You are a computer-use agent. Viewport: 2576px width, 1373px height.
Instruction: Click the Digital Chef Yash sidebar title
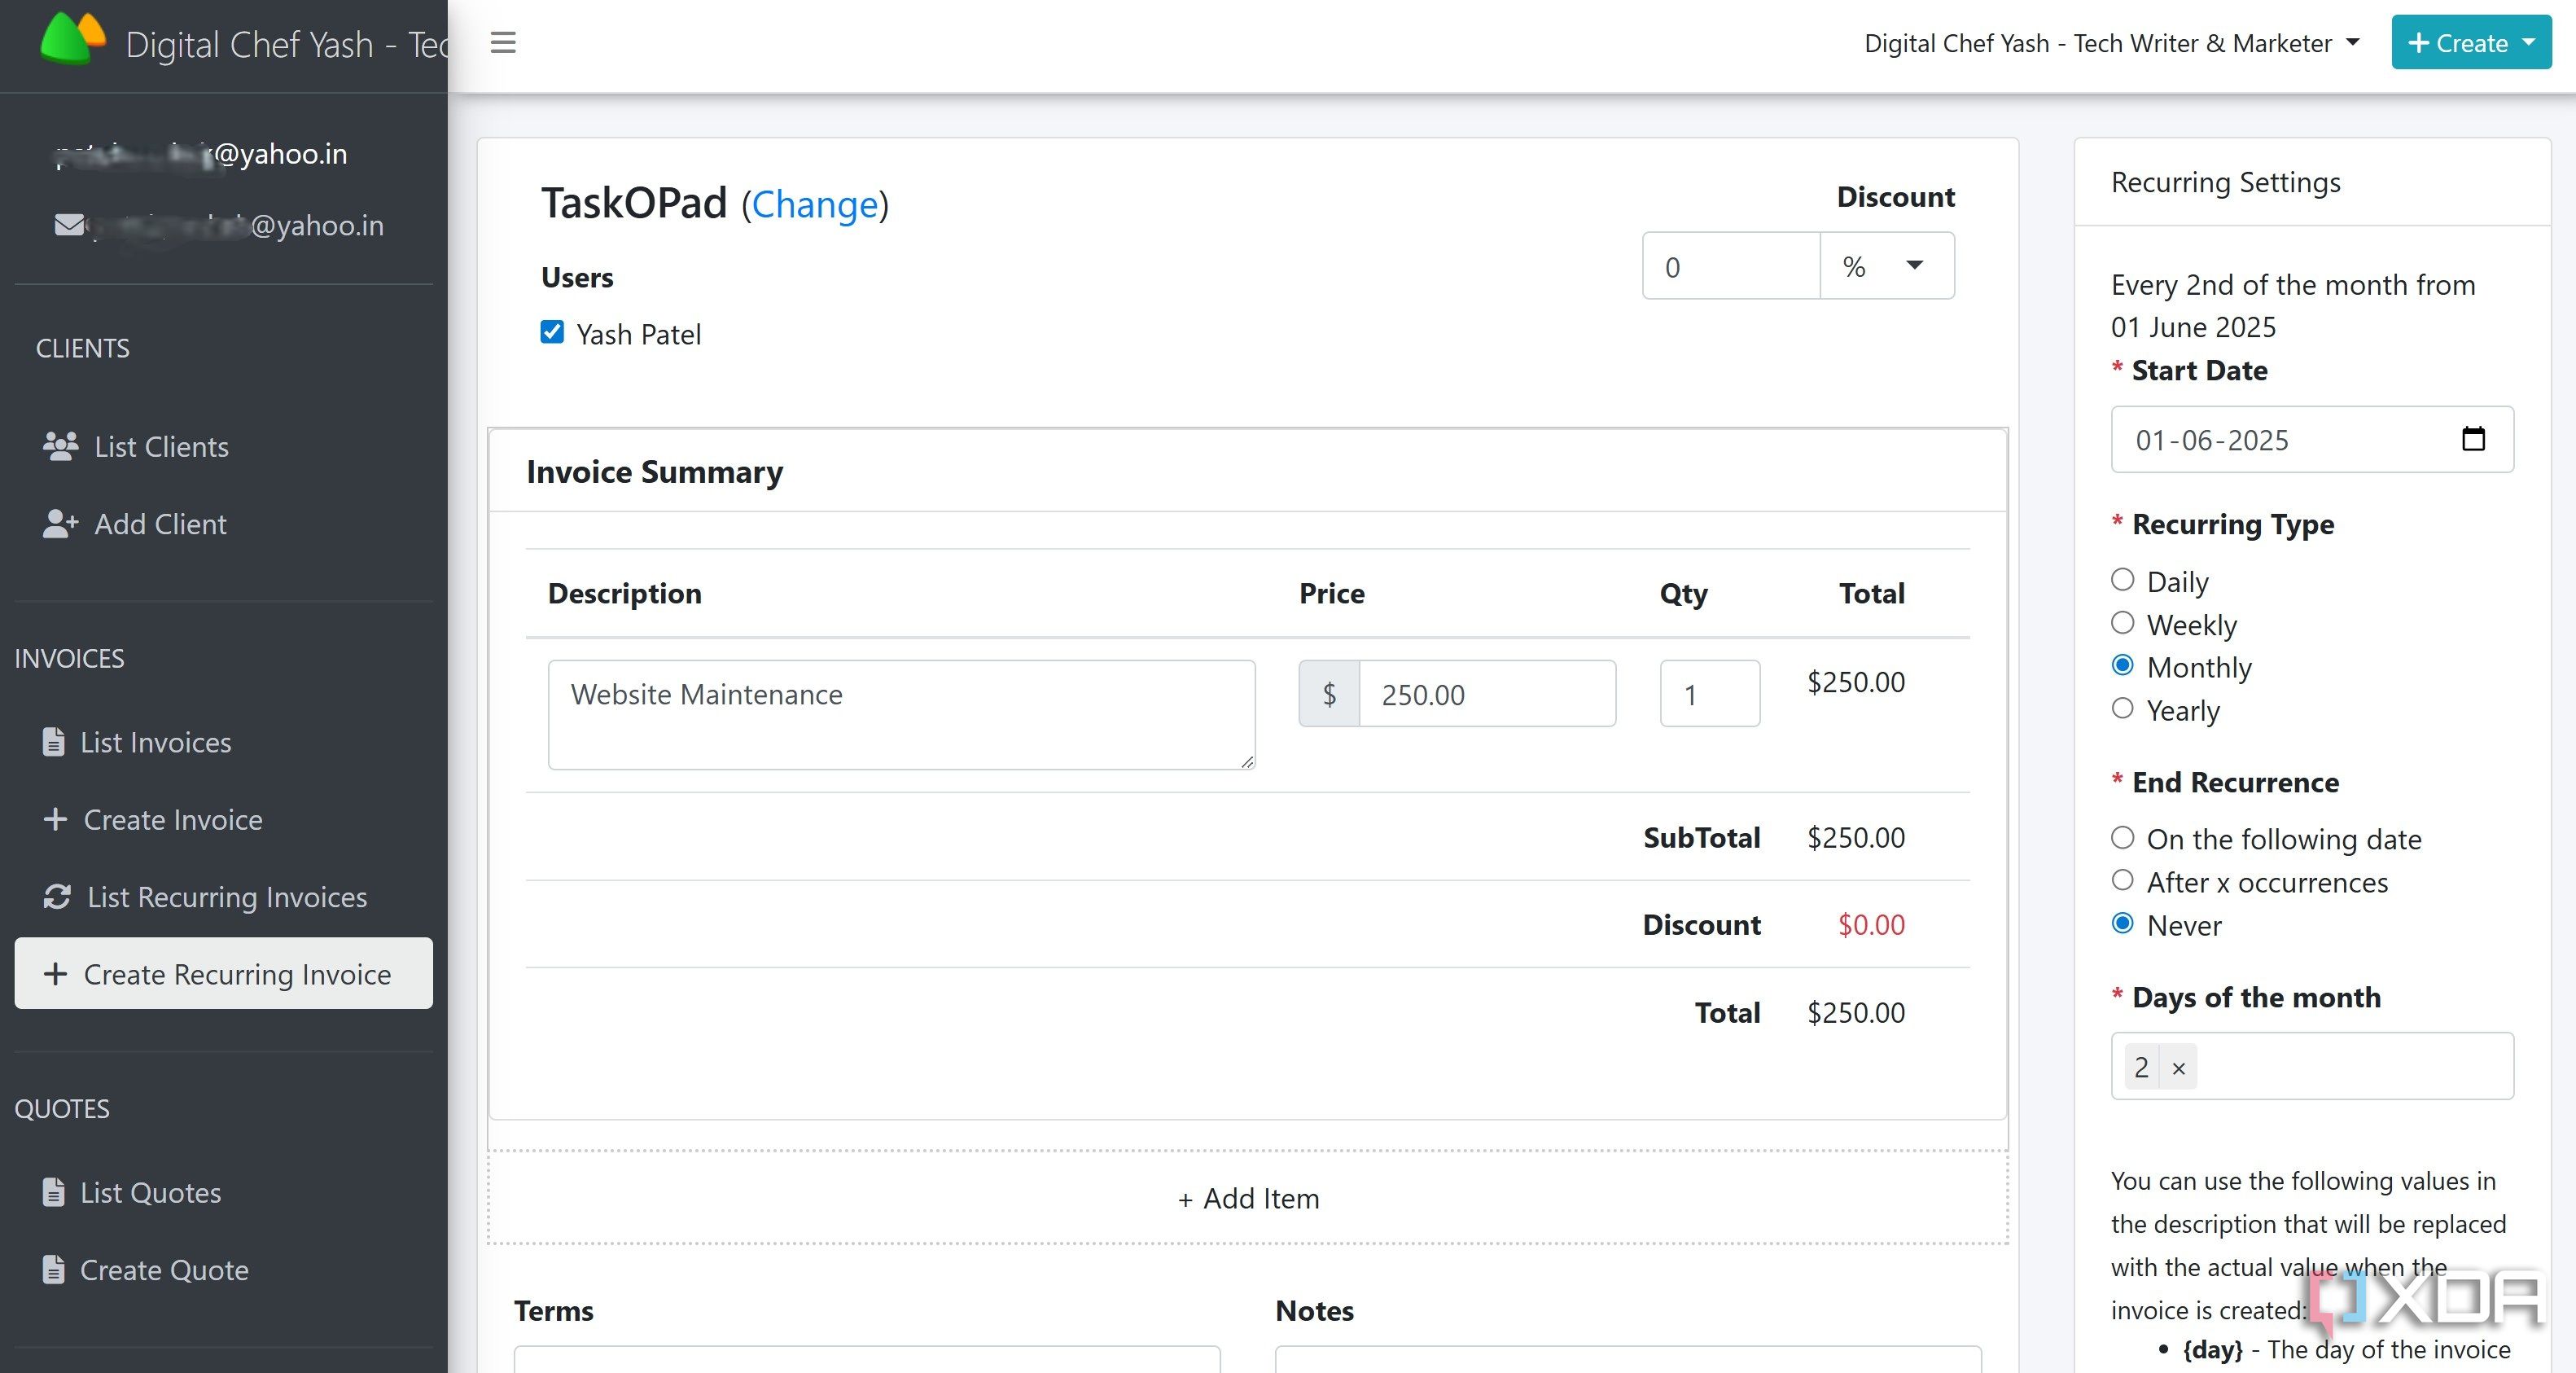coord(286,44)
